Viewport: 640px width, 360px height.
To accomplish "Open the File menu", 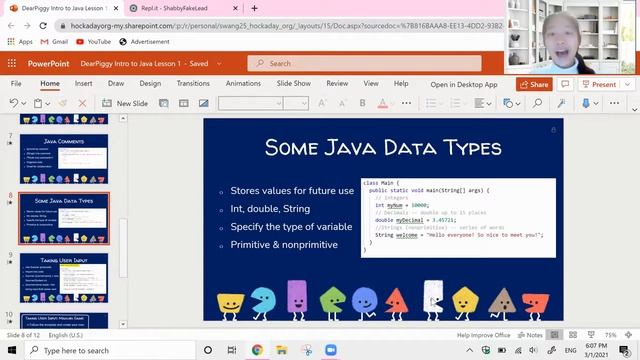I will pyautogui.click(x=16, y=83).
